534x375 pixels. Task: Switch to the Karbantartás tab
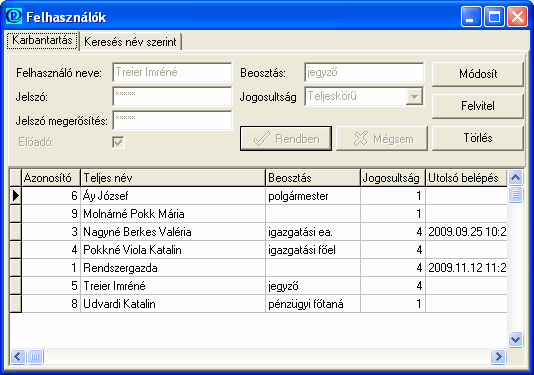[43, 40]
